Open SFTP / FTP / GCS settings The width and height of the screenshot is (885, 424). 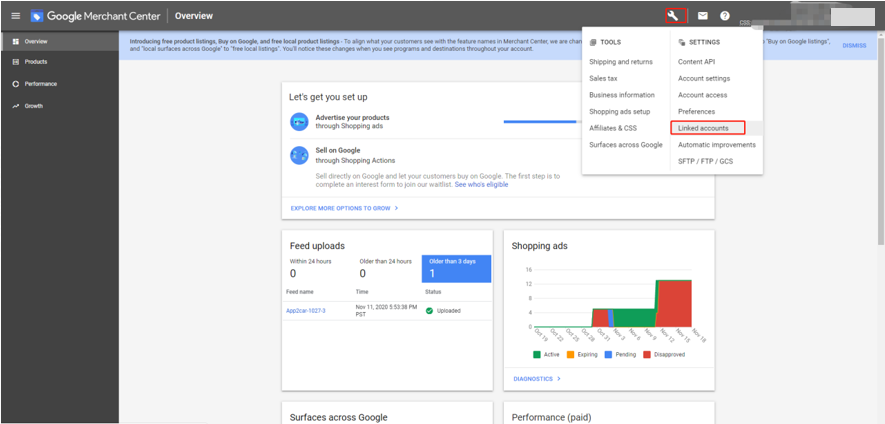tap(706, 161)
